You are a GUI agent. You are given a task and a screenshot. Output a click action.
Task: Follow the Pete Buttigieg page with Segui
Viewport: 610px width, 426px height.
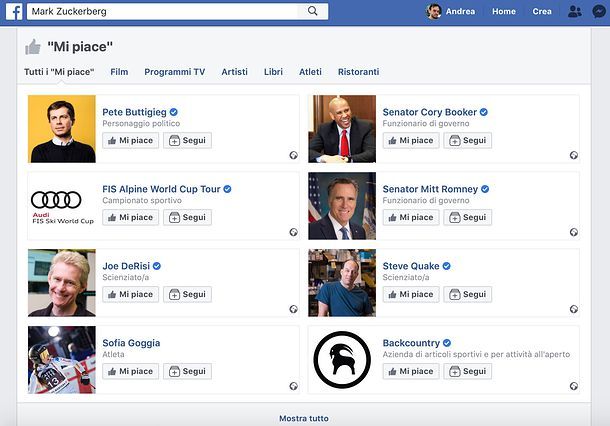point(188,140)
